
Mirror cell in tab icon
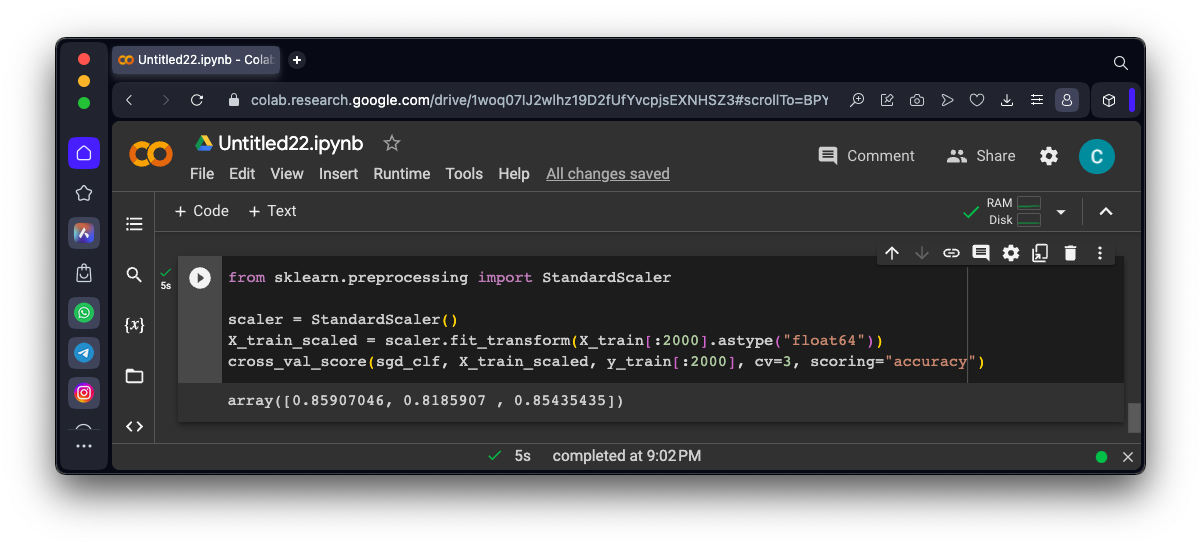(1040, 253)
